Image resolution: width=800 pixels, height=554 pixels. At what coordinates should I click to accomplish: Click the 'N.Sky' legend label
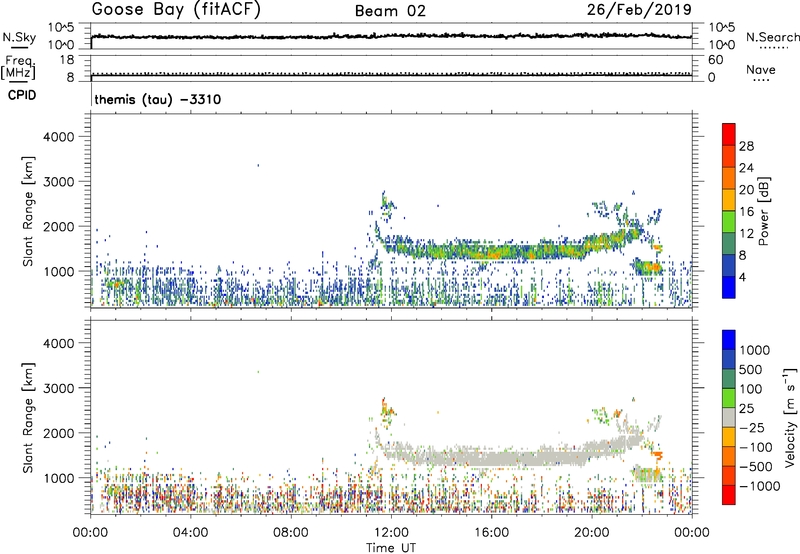point(19,37)
